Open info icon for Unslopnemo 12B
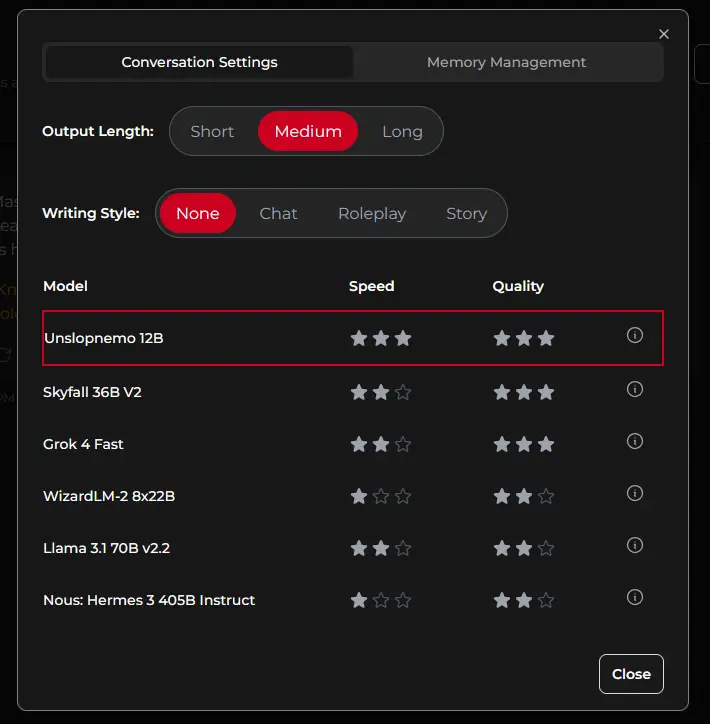This screenshot has width=710, height=724. tap(634, 336)
